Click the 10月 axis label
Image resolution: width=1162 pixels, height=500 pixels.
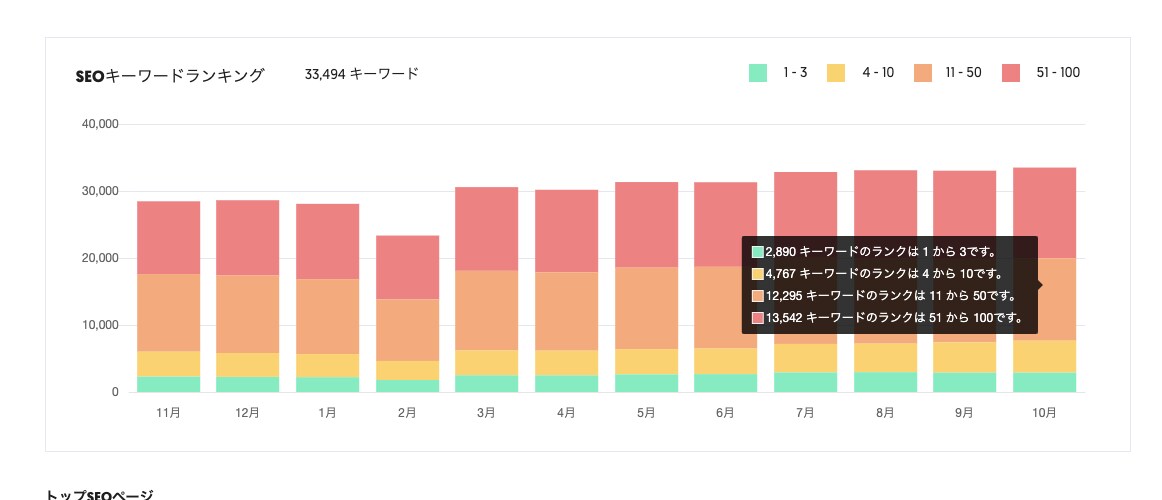[x=1044, y=413]
